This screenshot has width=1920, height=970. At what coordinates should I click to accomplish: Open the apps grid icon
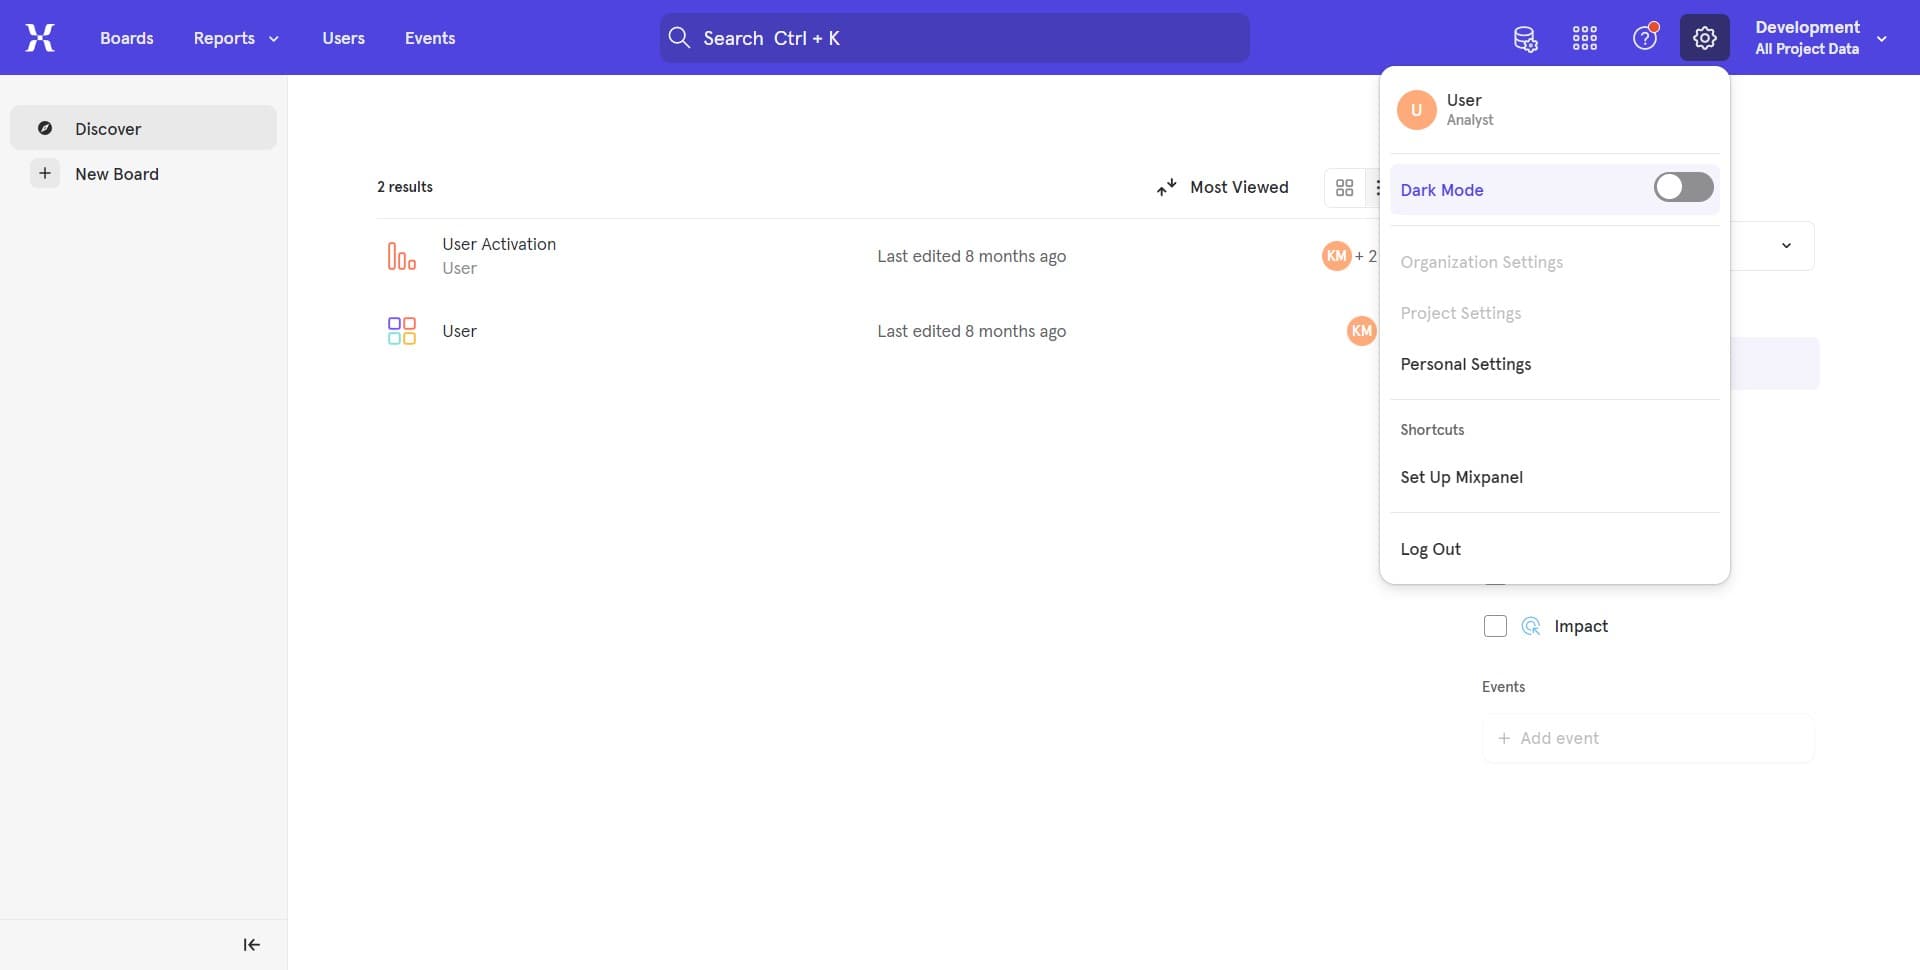coord(1585,39)
